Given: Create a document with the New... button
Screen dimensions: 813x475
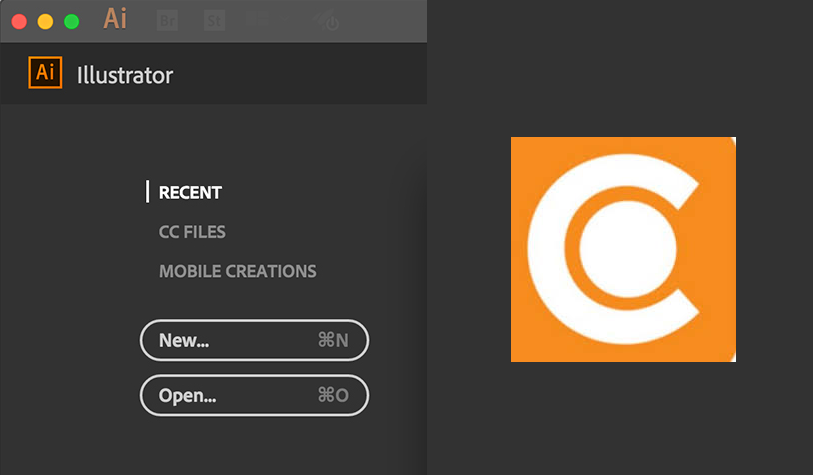Looking at the screenshot, I should 254,340.
